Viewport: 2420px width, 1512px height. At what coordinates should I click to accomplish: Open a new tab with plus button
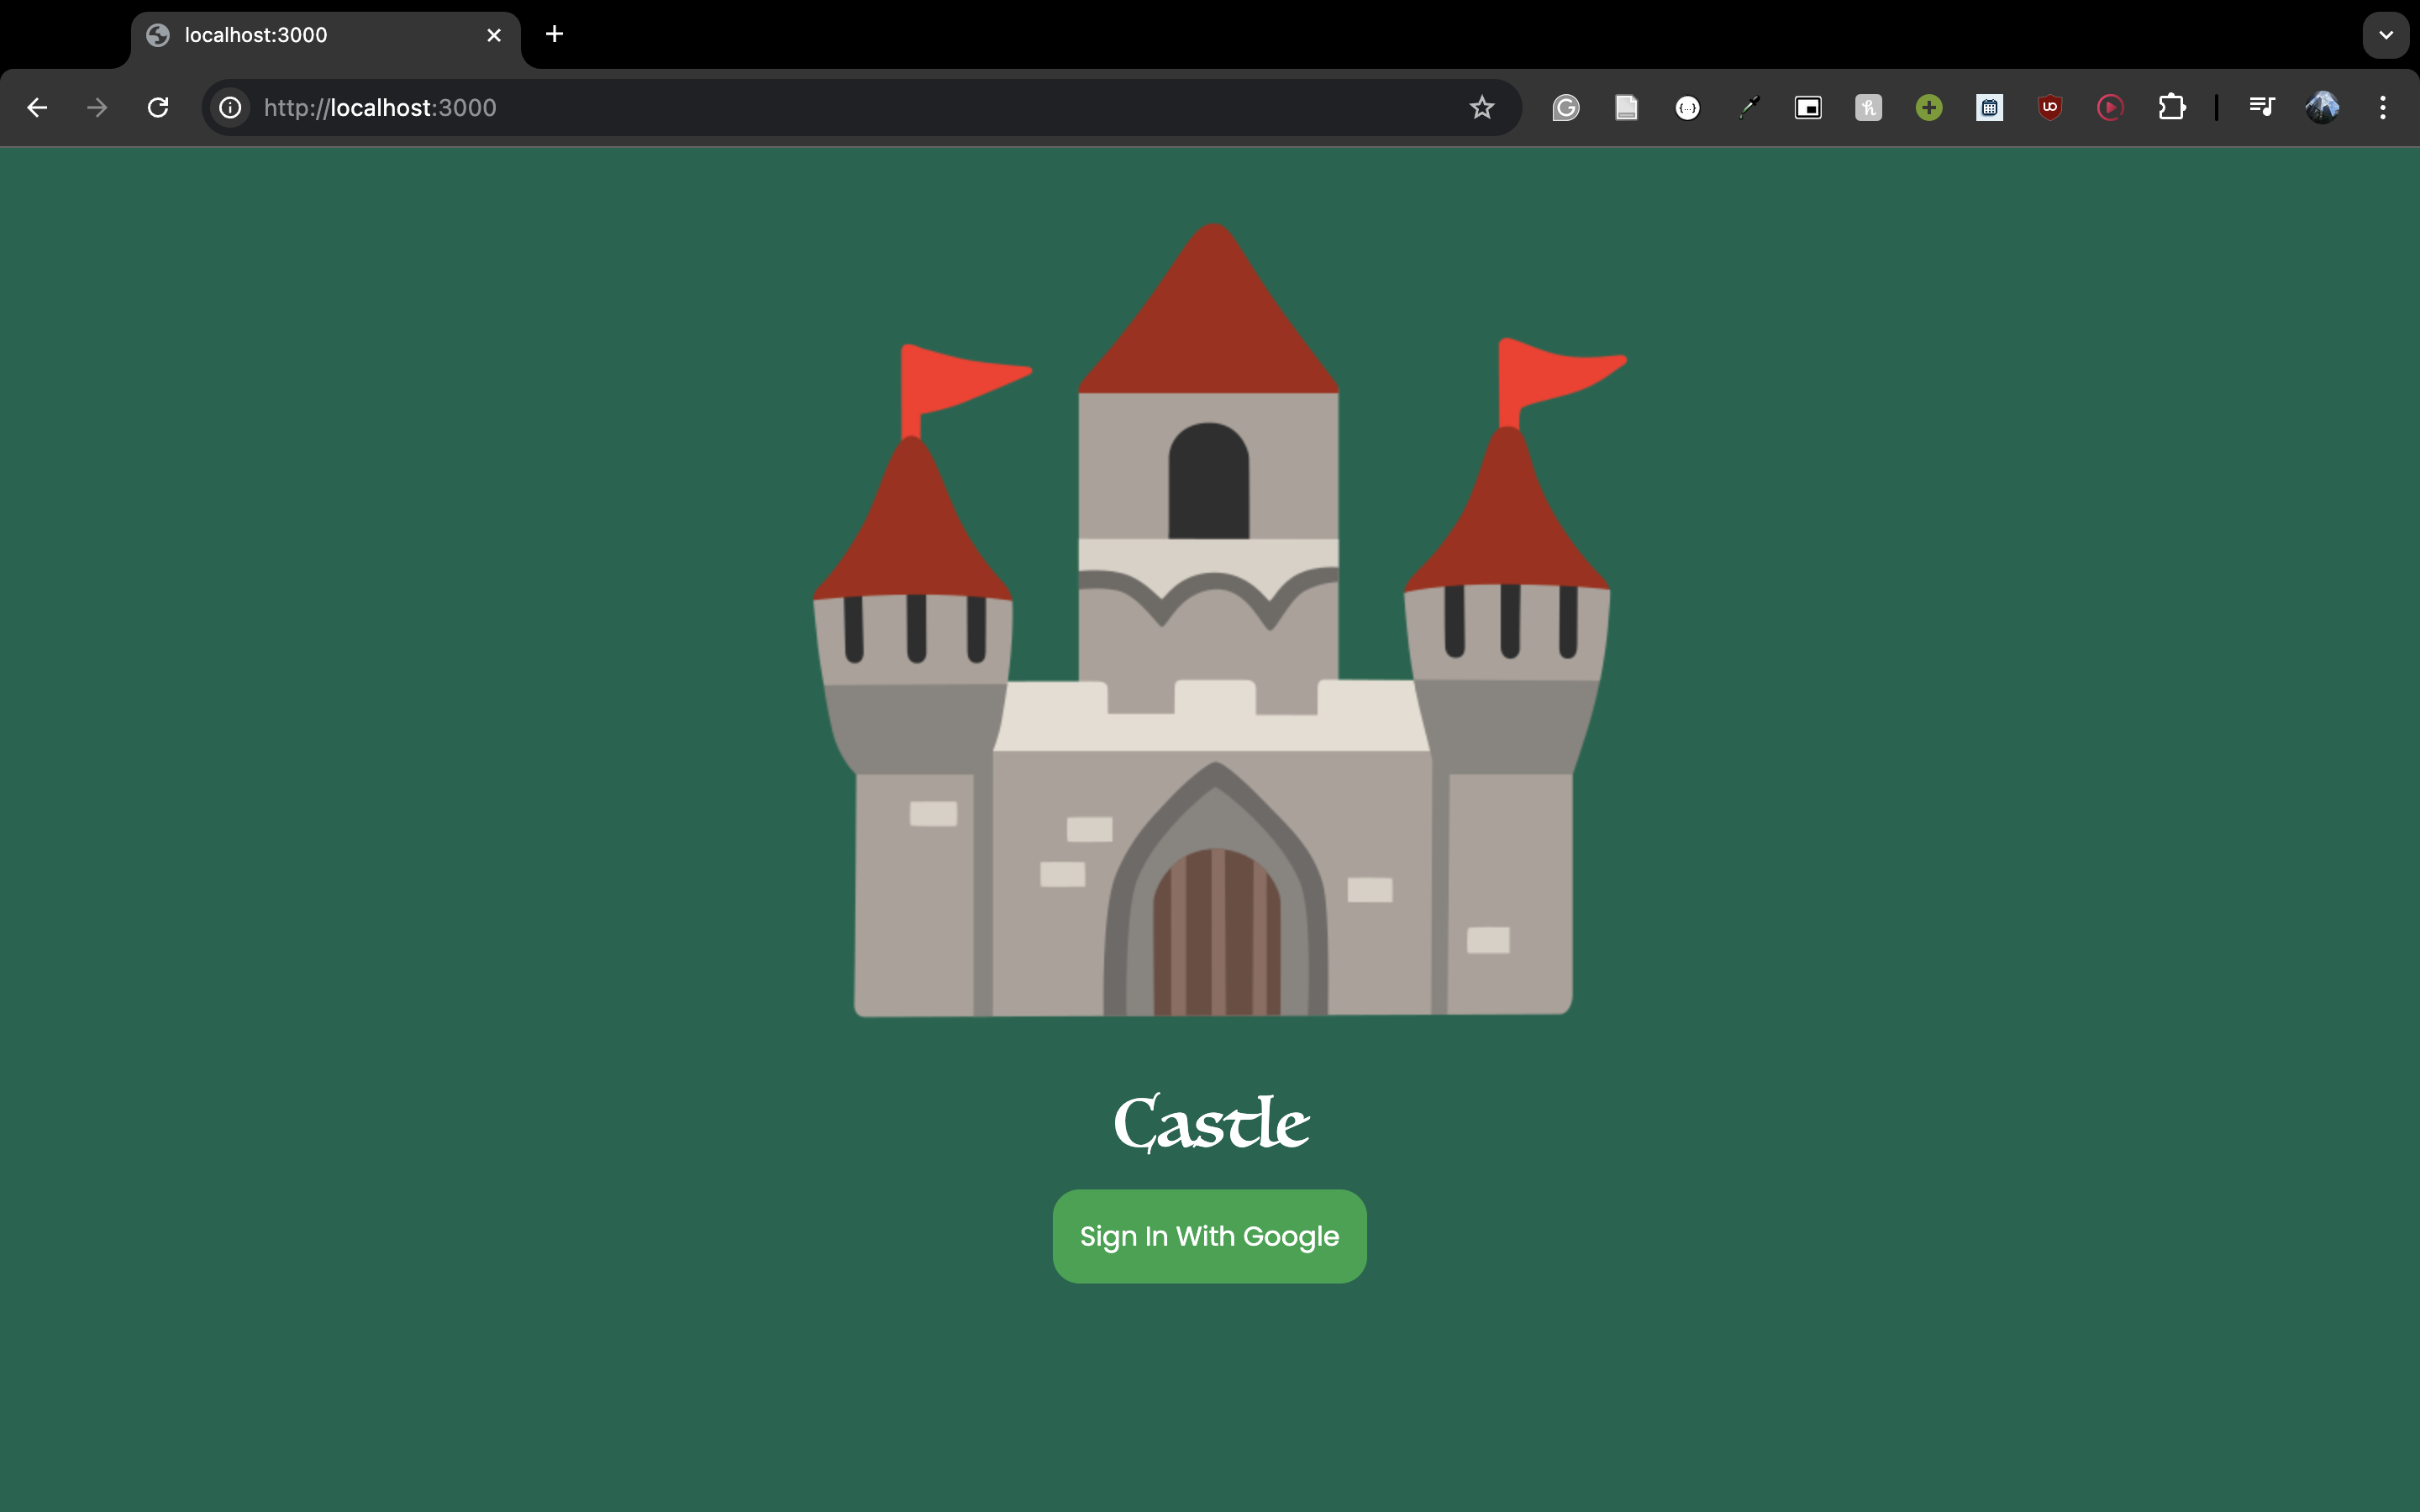554,35
